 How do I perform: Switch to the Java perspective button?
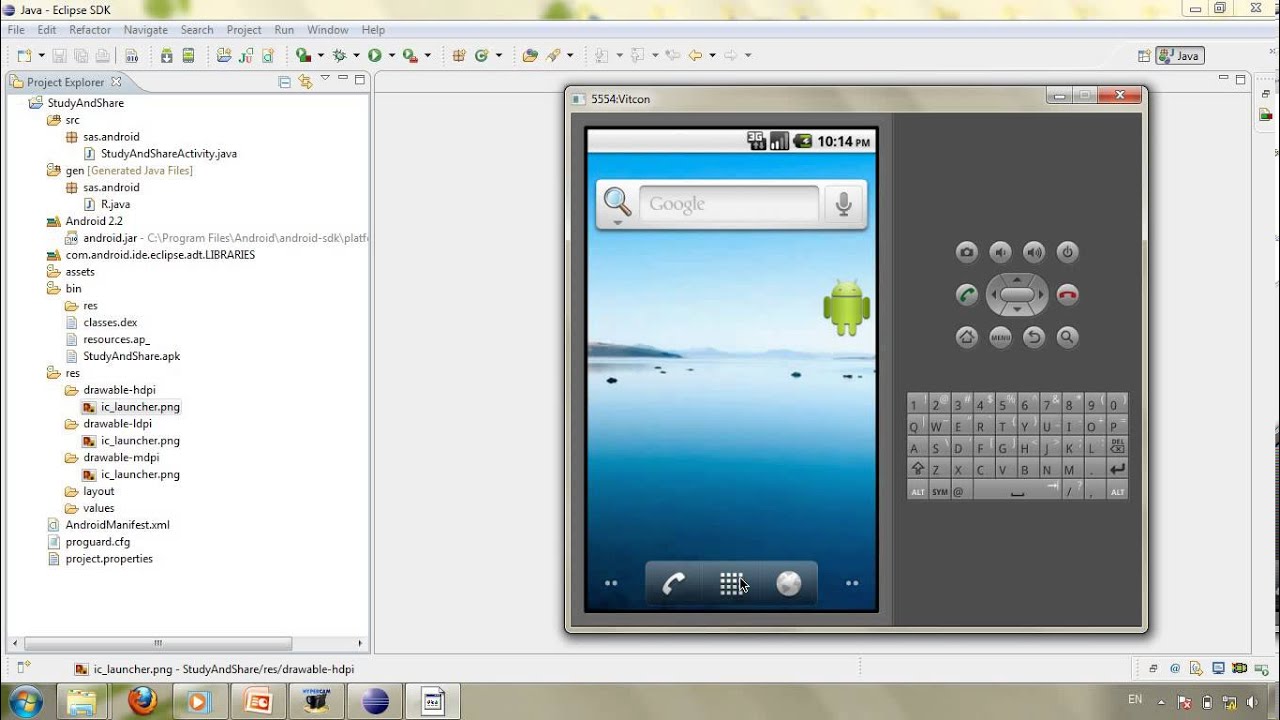pyautogui.click(x=1180, y=56)
